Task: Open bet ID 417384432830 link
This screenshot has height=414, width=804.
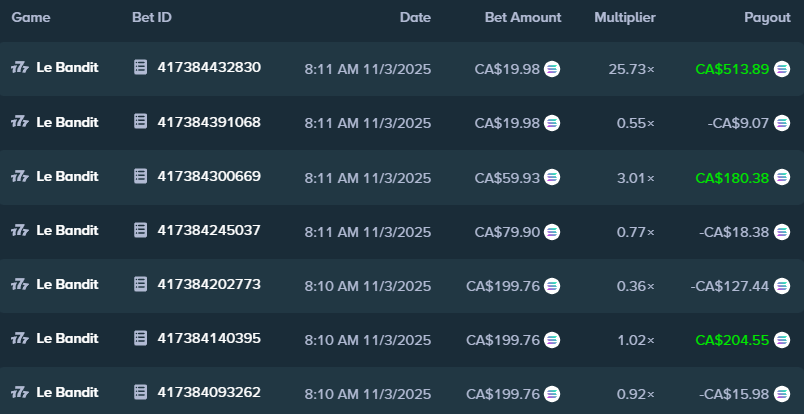Action: point(209,68)
